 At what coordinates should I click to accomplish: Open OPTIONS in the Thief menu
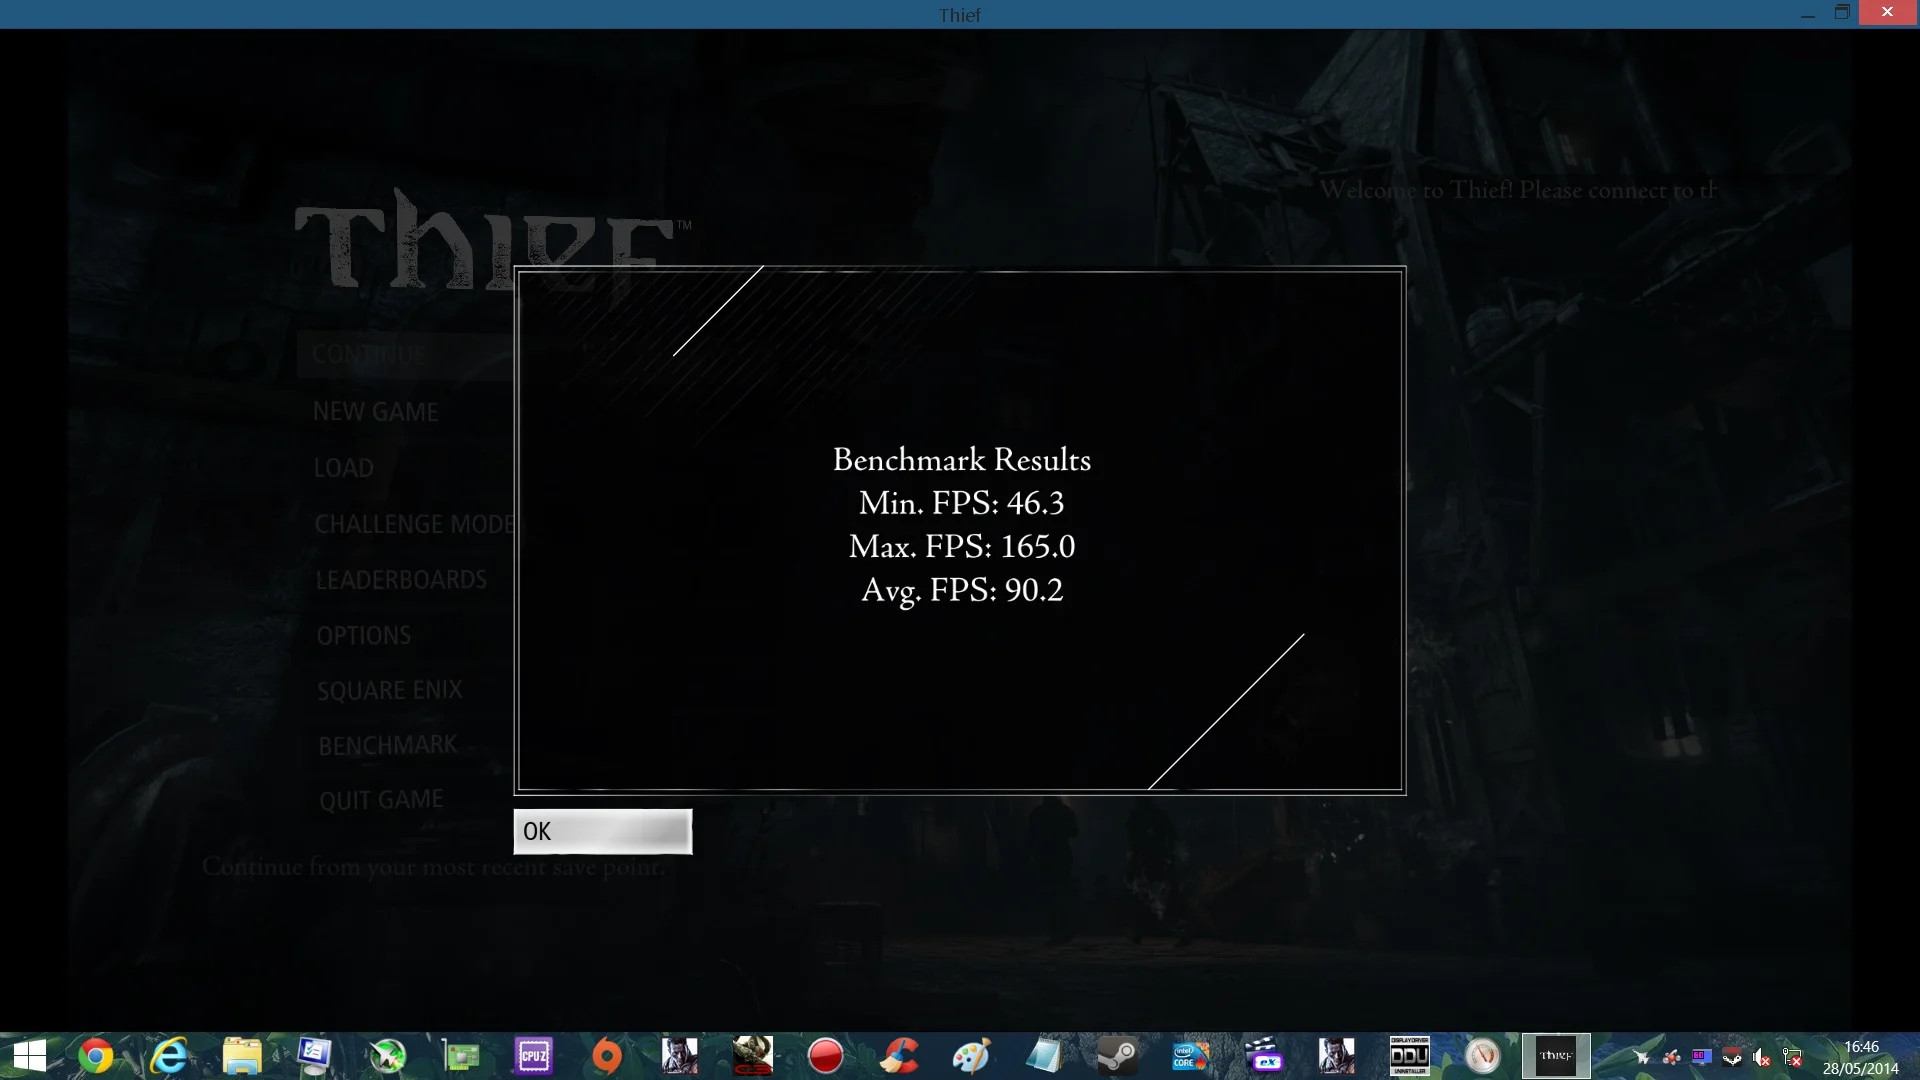point(364,636)
